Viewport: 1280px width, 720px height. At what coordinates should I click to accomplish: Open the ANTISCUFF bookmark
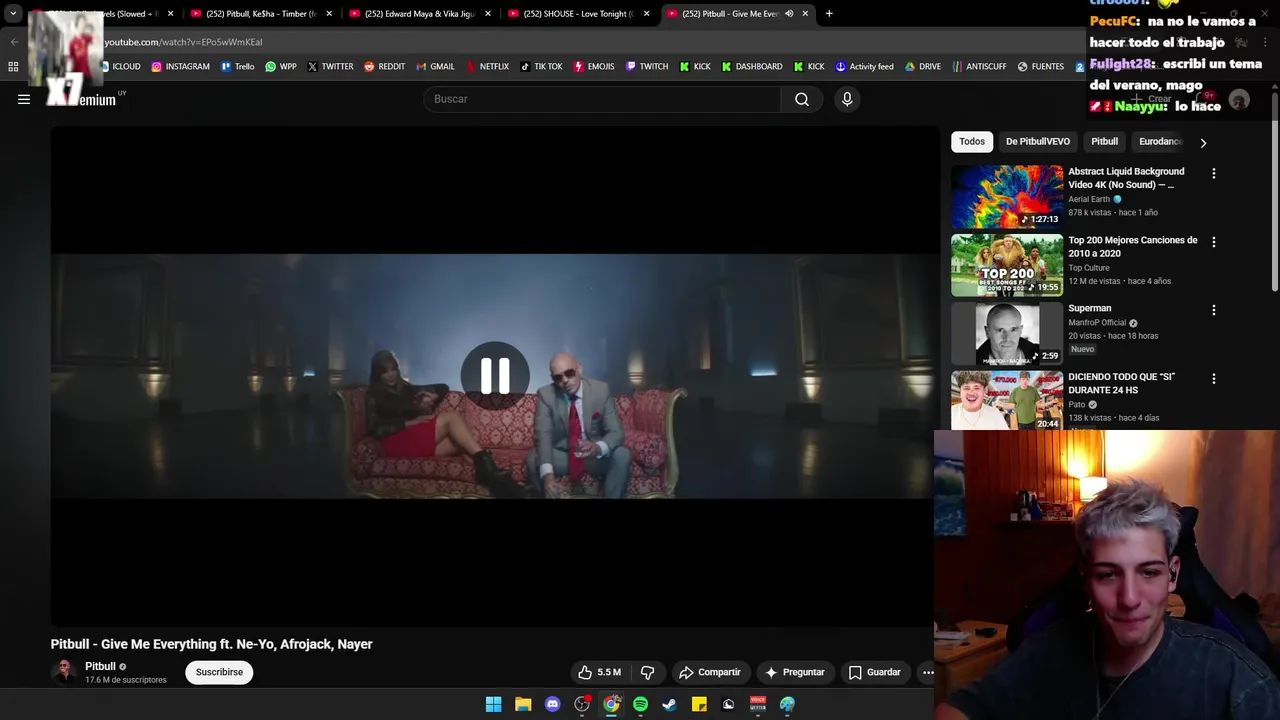click(x=979, y=67)
